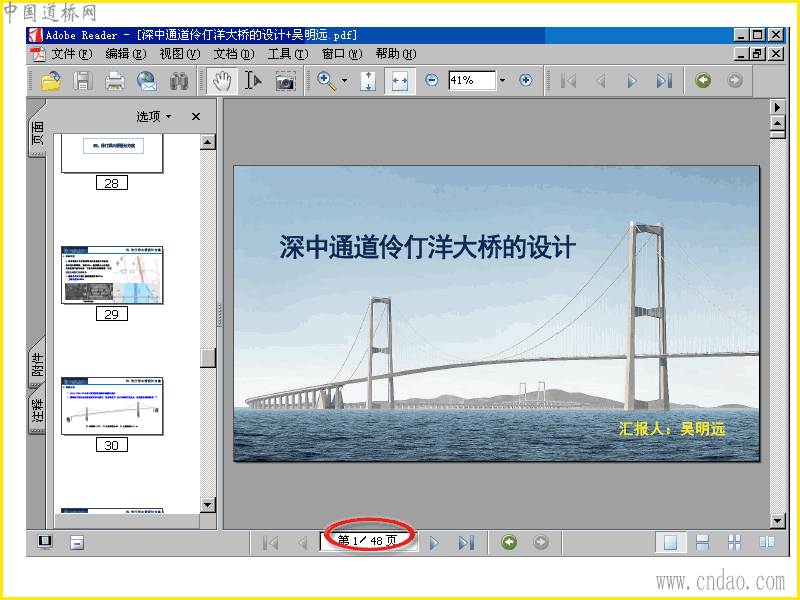Select the Hand tool

click(222, 81)
